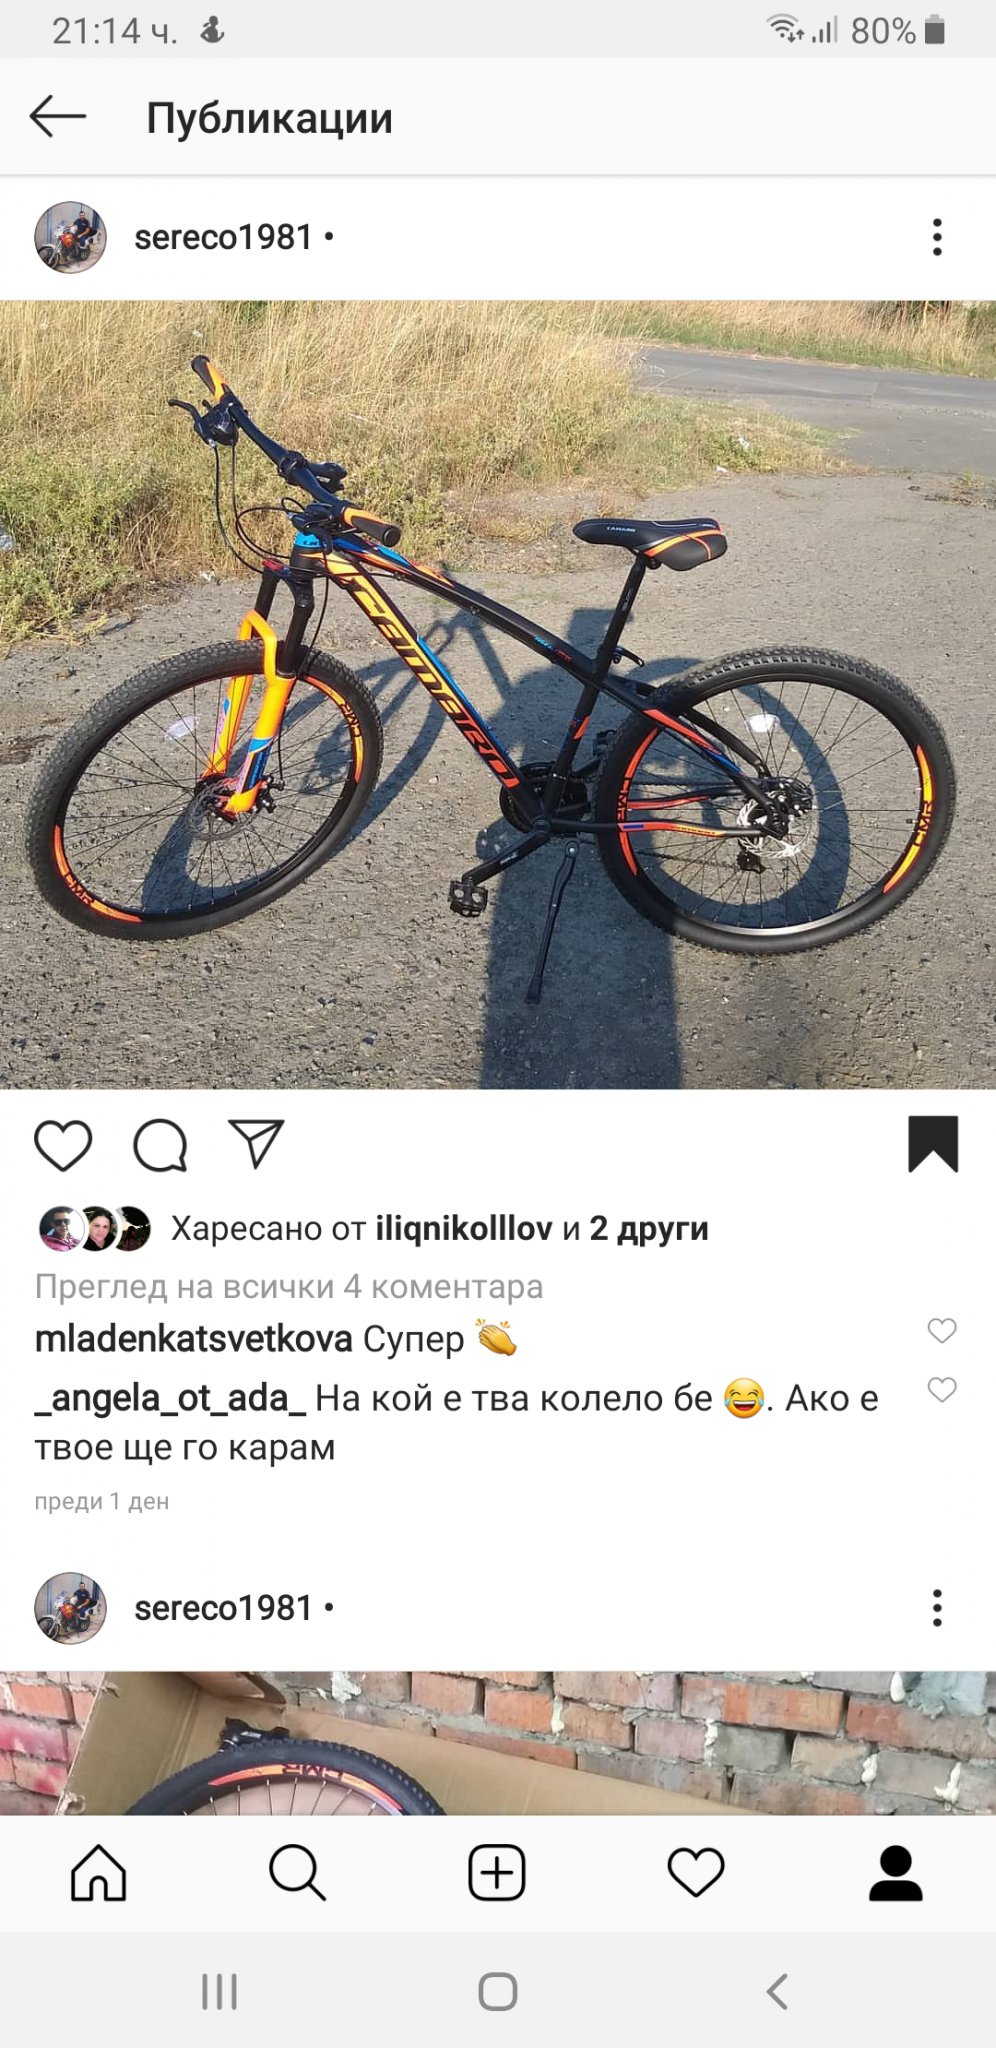Open comments via the speech bubble icon
The image size is (996, 2048).
pos(160,1145)
